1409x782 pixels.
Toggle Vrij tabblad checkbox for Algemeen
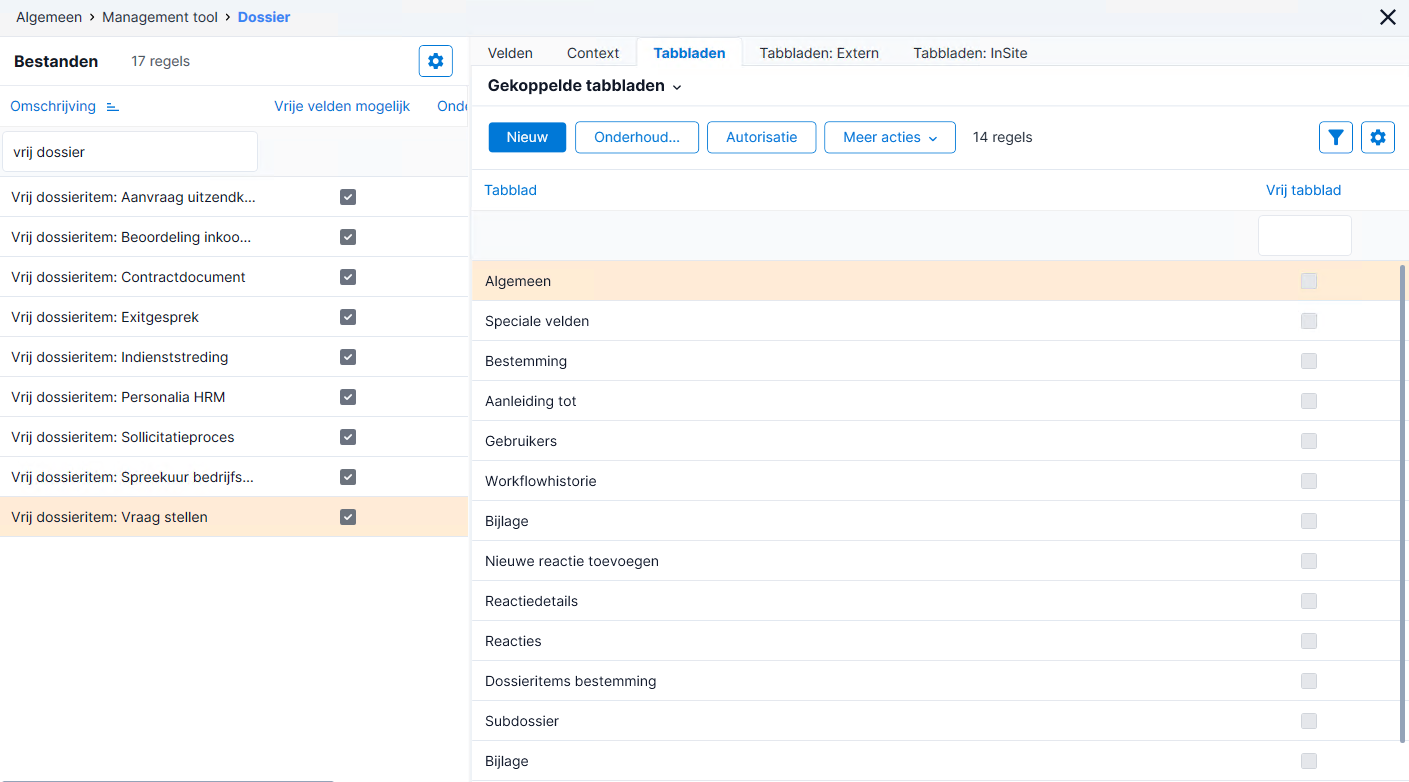click(x=1309, y=281)
